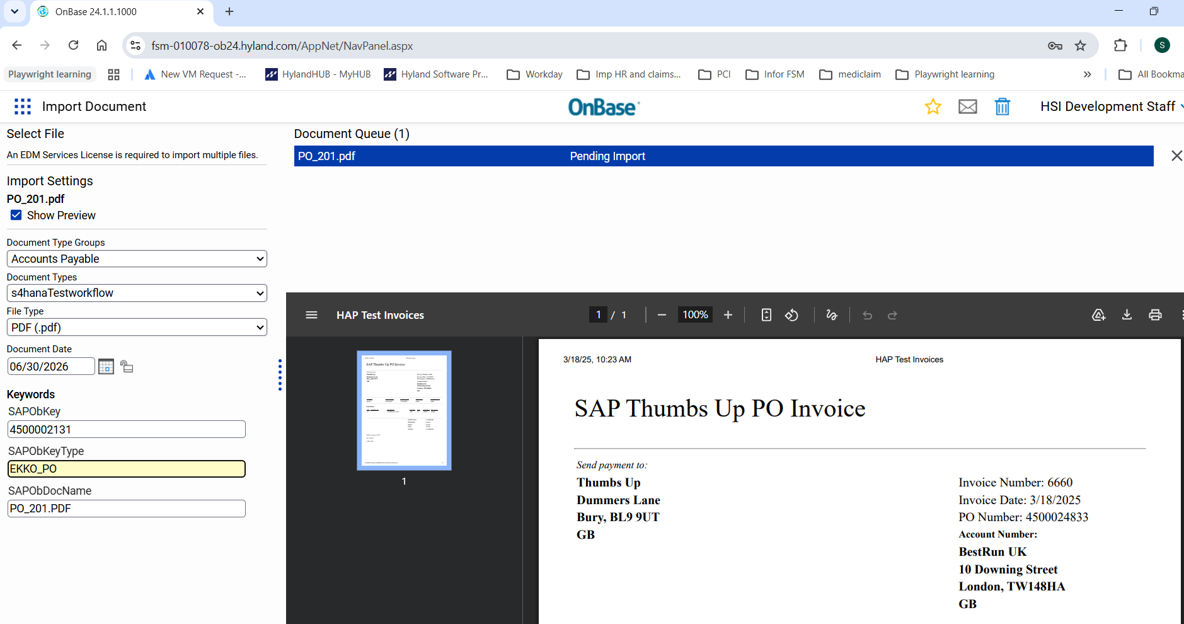Uncheck the Show Preview checkbox
The width and height of the screenshot is (1184, 624).
pos(16,215)
